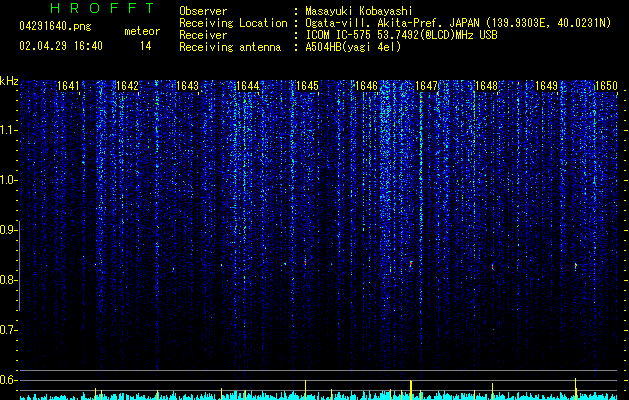
Task: Click the HROFFT title text
Action: coord(102,8)
